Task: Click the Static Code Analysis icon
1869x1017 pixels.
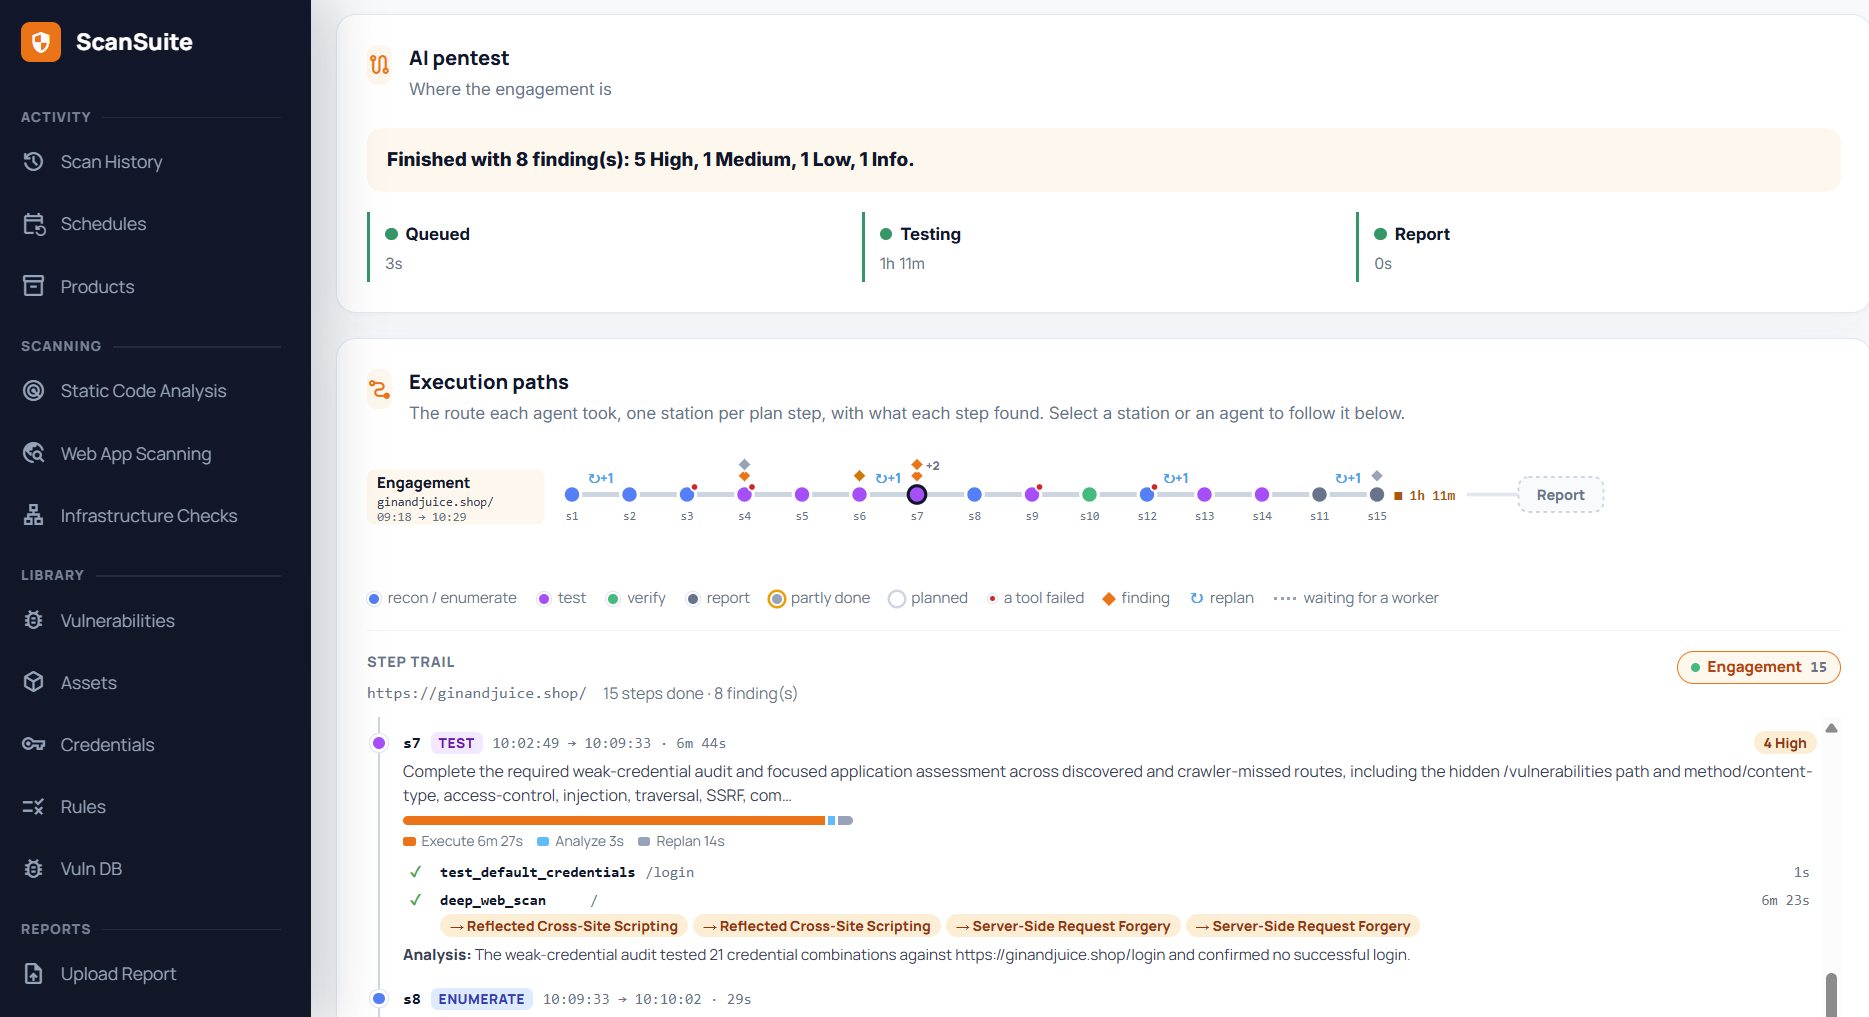Action: tap(34, 391)
